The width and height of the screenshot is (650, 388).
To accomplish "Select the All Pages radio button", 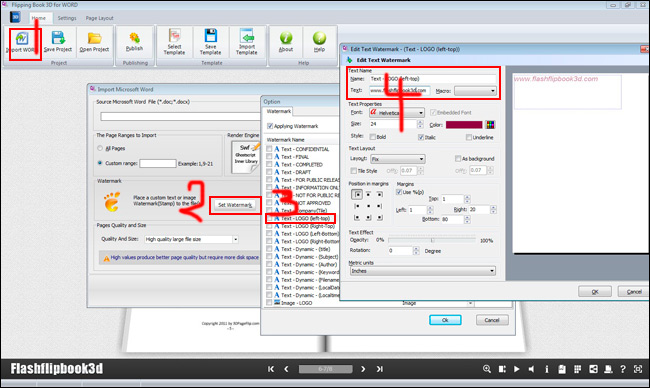I will click(100, 148).
